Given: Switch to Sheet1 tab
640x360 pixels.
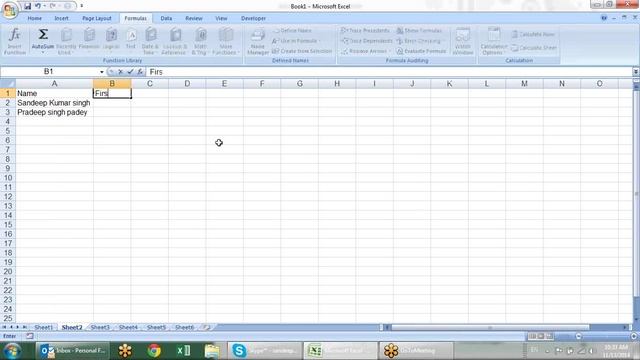Looking at the screenshot, I should point(43,327).
